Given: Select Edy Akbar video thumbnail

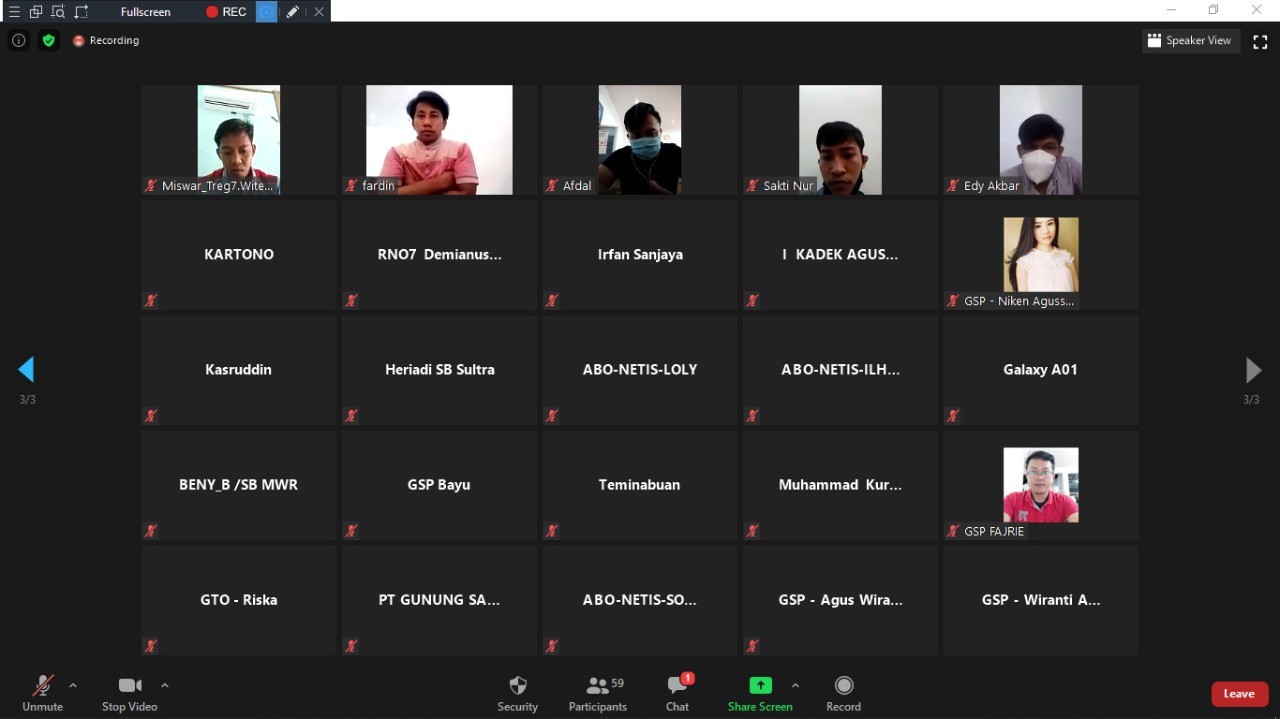Looking at the screenshot, I should [1041, 139].
